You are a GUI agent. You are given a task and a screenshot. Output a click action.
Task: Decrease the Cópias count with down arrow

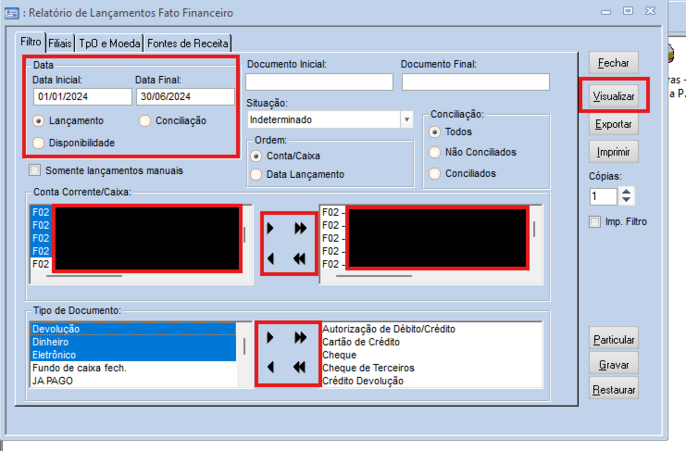coord(627,201)
